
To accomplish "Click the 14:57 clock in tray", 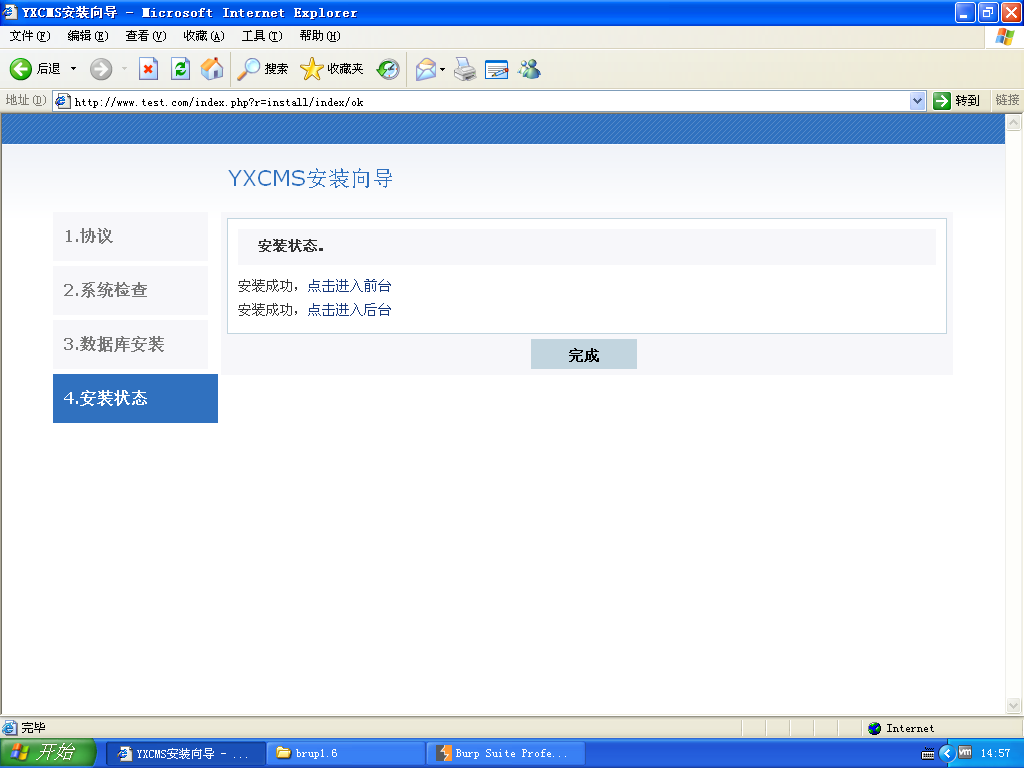I will coord(995,754).
